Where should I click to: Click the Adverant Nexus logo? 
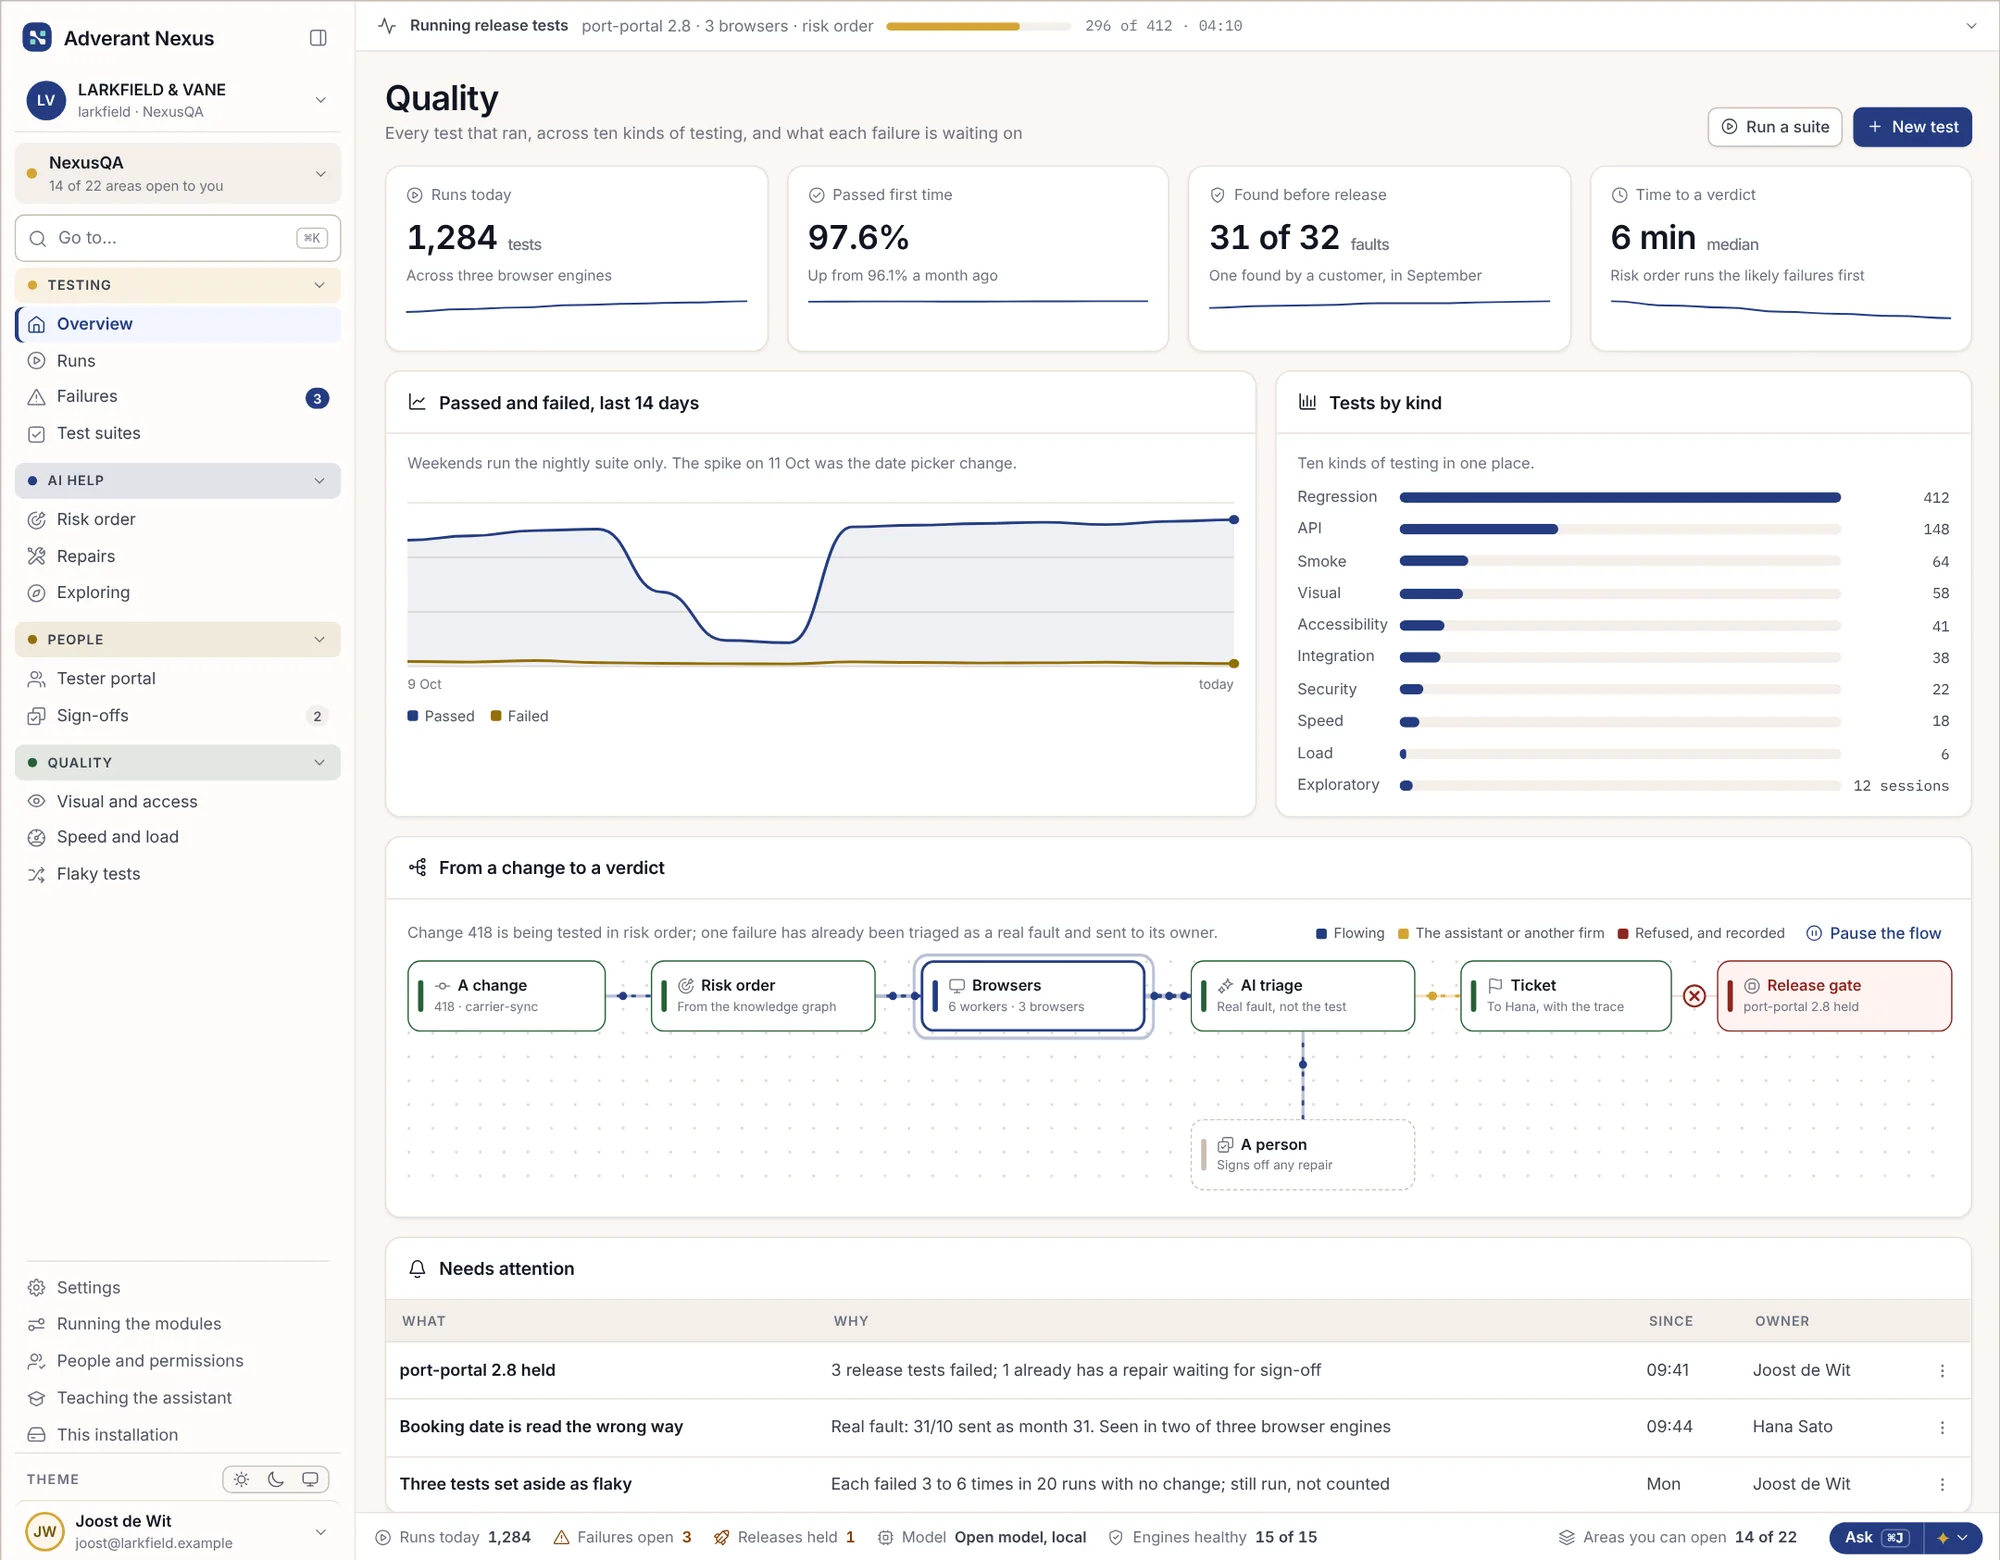pos(37,38)
